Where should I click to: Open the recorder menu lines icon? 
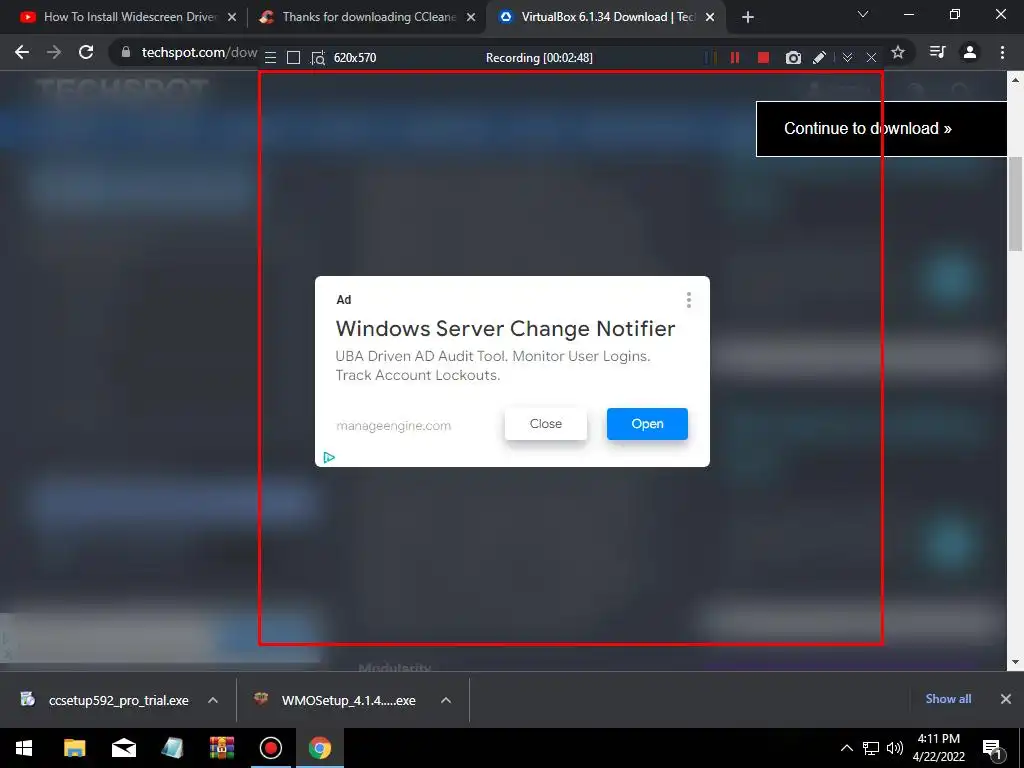270,58
